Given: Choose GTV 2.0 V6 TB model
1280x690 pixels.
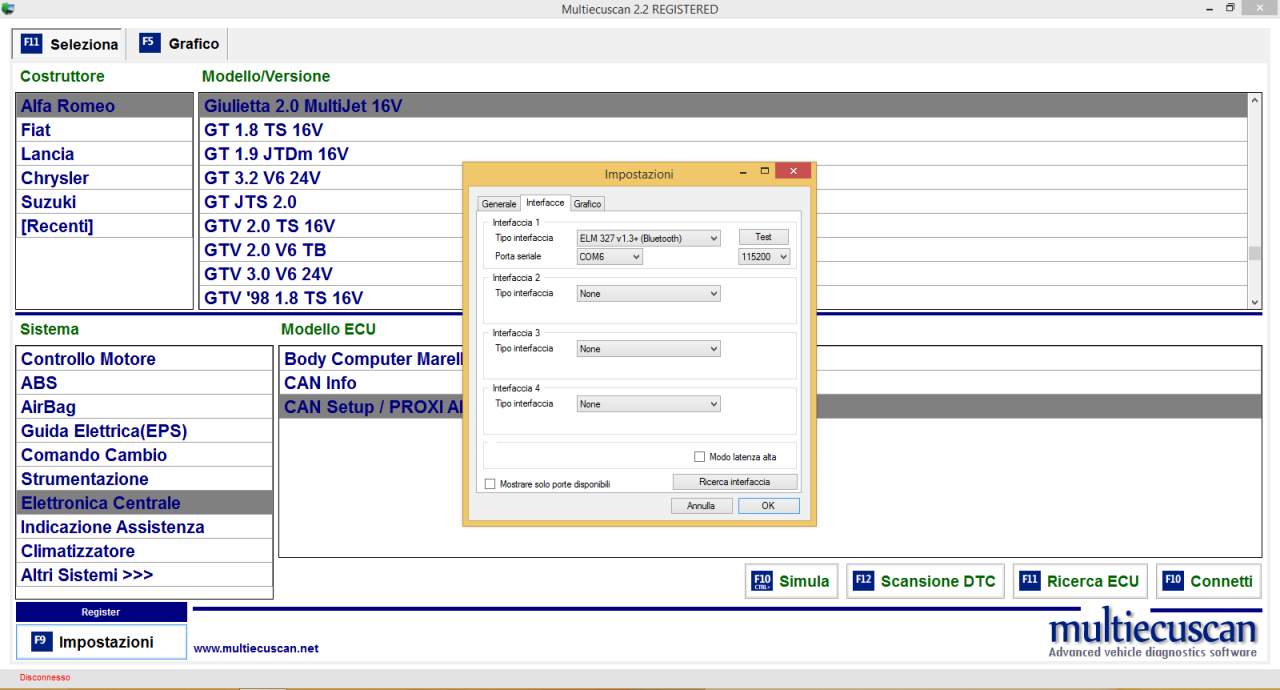Looking at the screenshot, I should pos(331,250).
